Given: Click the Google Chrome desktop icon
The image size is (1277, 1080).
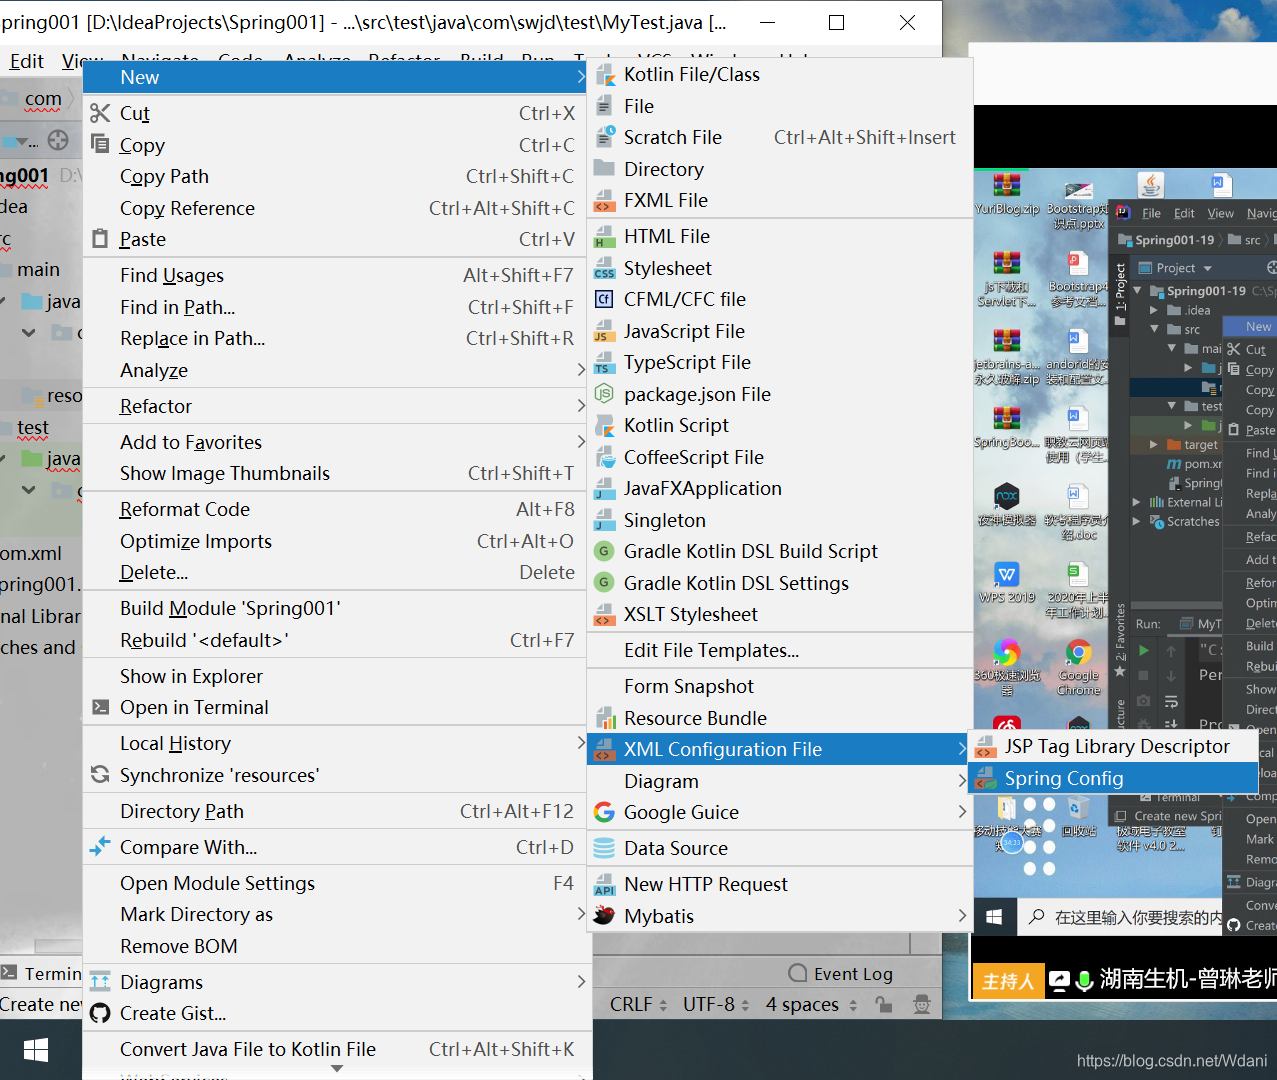Looking at the screenshot, I should [x=1078, y=667].
